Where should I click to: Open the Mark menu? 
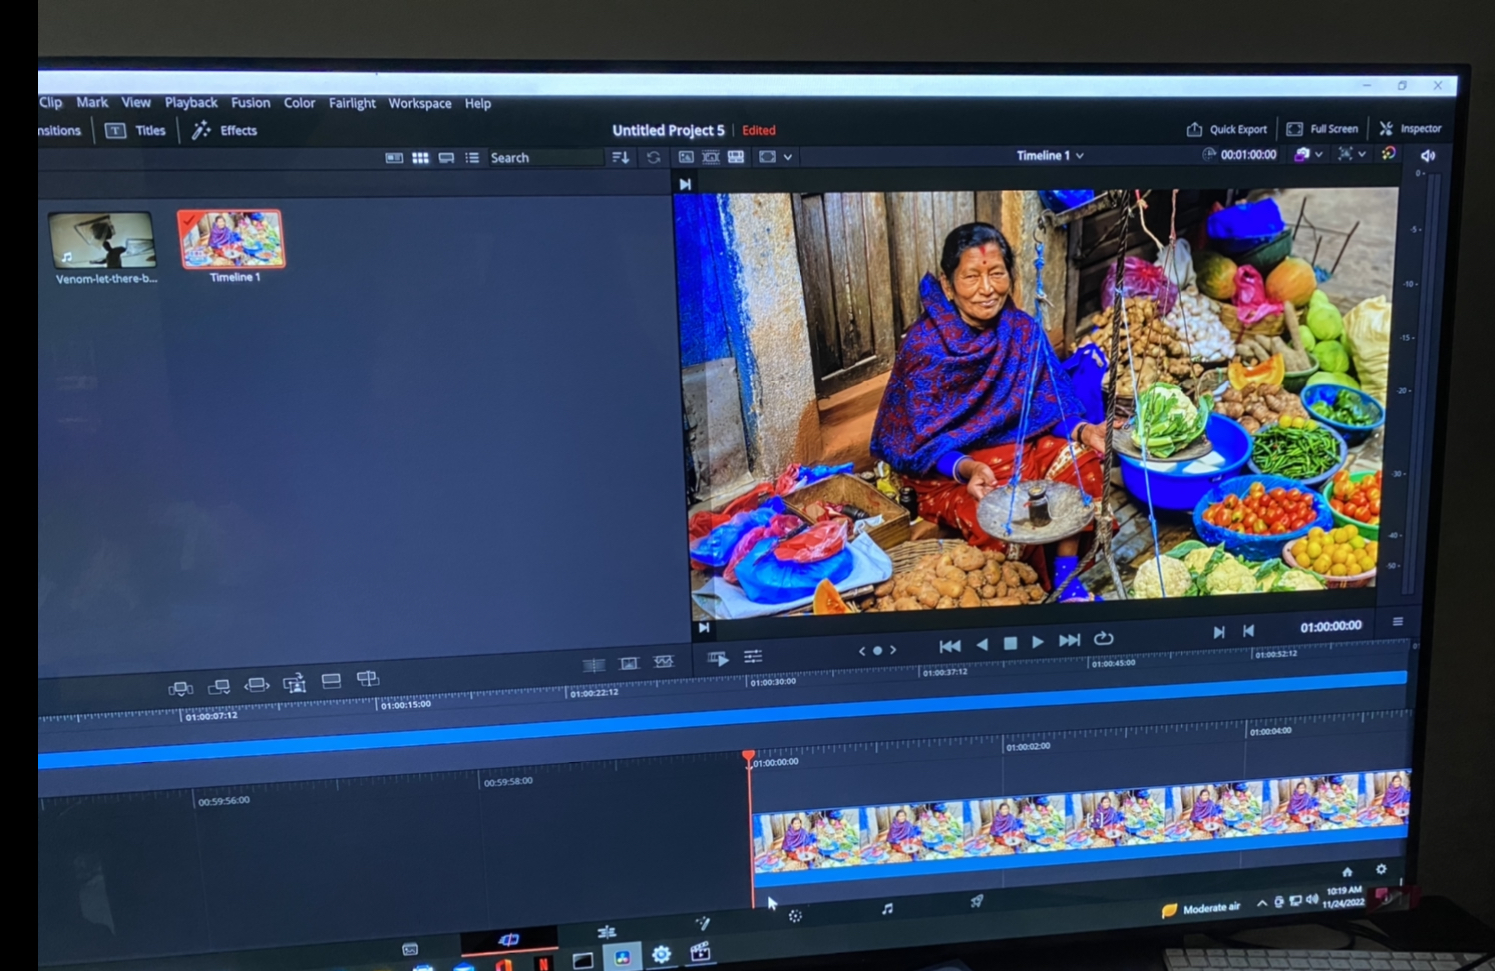92,102
